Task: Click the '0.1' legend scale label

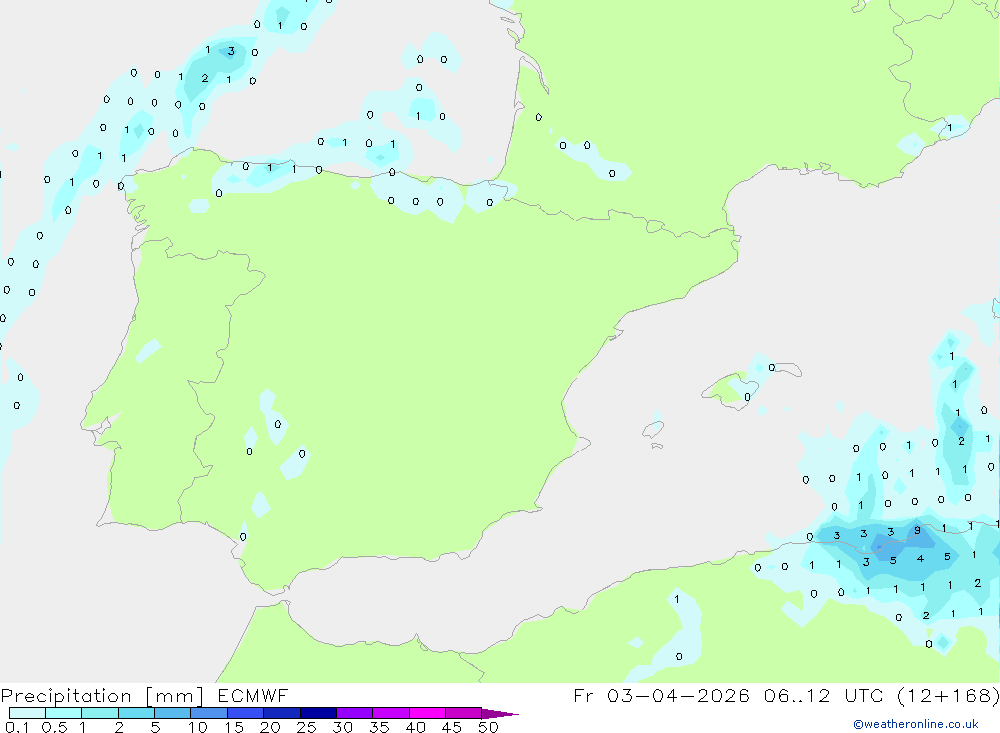Action: click(17, 727)
